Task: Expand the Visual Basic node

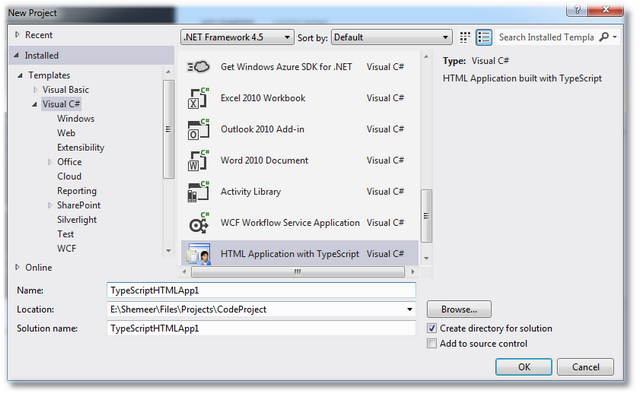Action: (x=36, y=90)
